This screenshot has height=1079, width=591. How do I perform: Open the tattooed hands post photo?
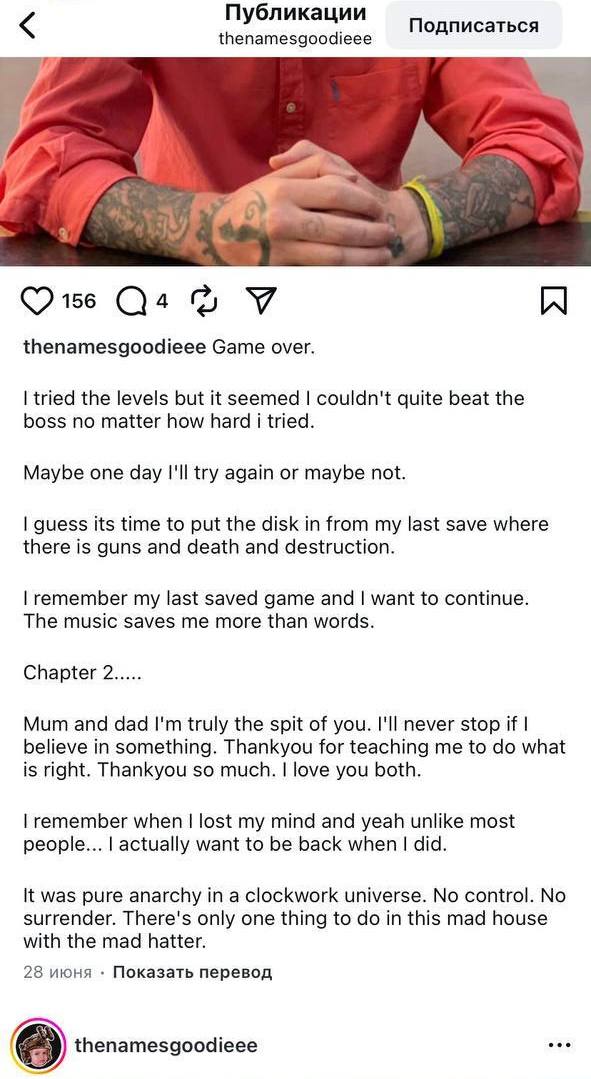[x=295, y=162]
